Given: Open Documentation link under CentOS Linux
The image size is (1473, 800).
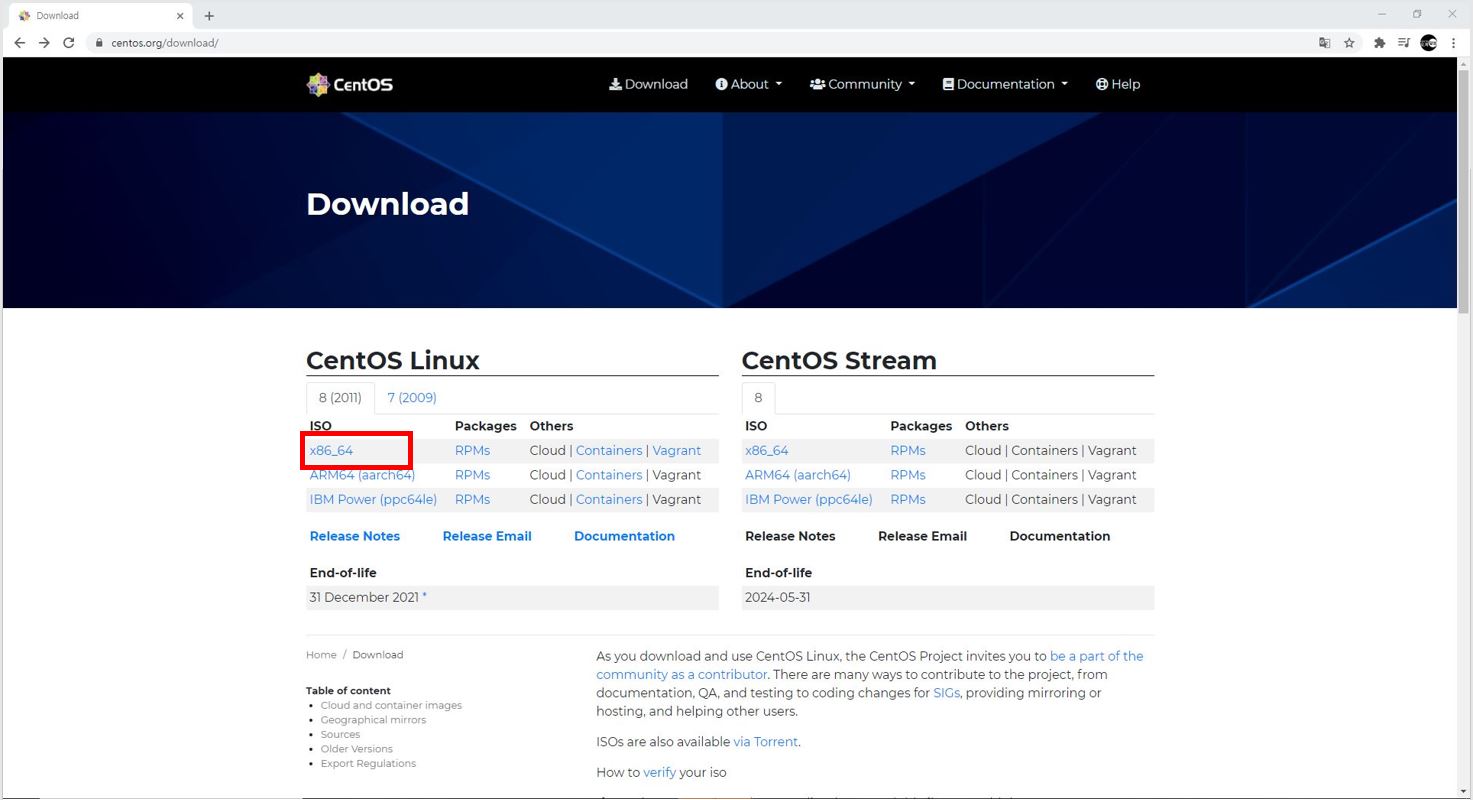Looking at the screenshot, I should pyautogui.click(x=624, y=536).
